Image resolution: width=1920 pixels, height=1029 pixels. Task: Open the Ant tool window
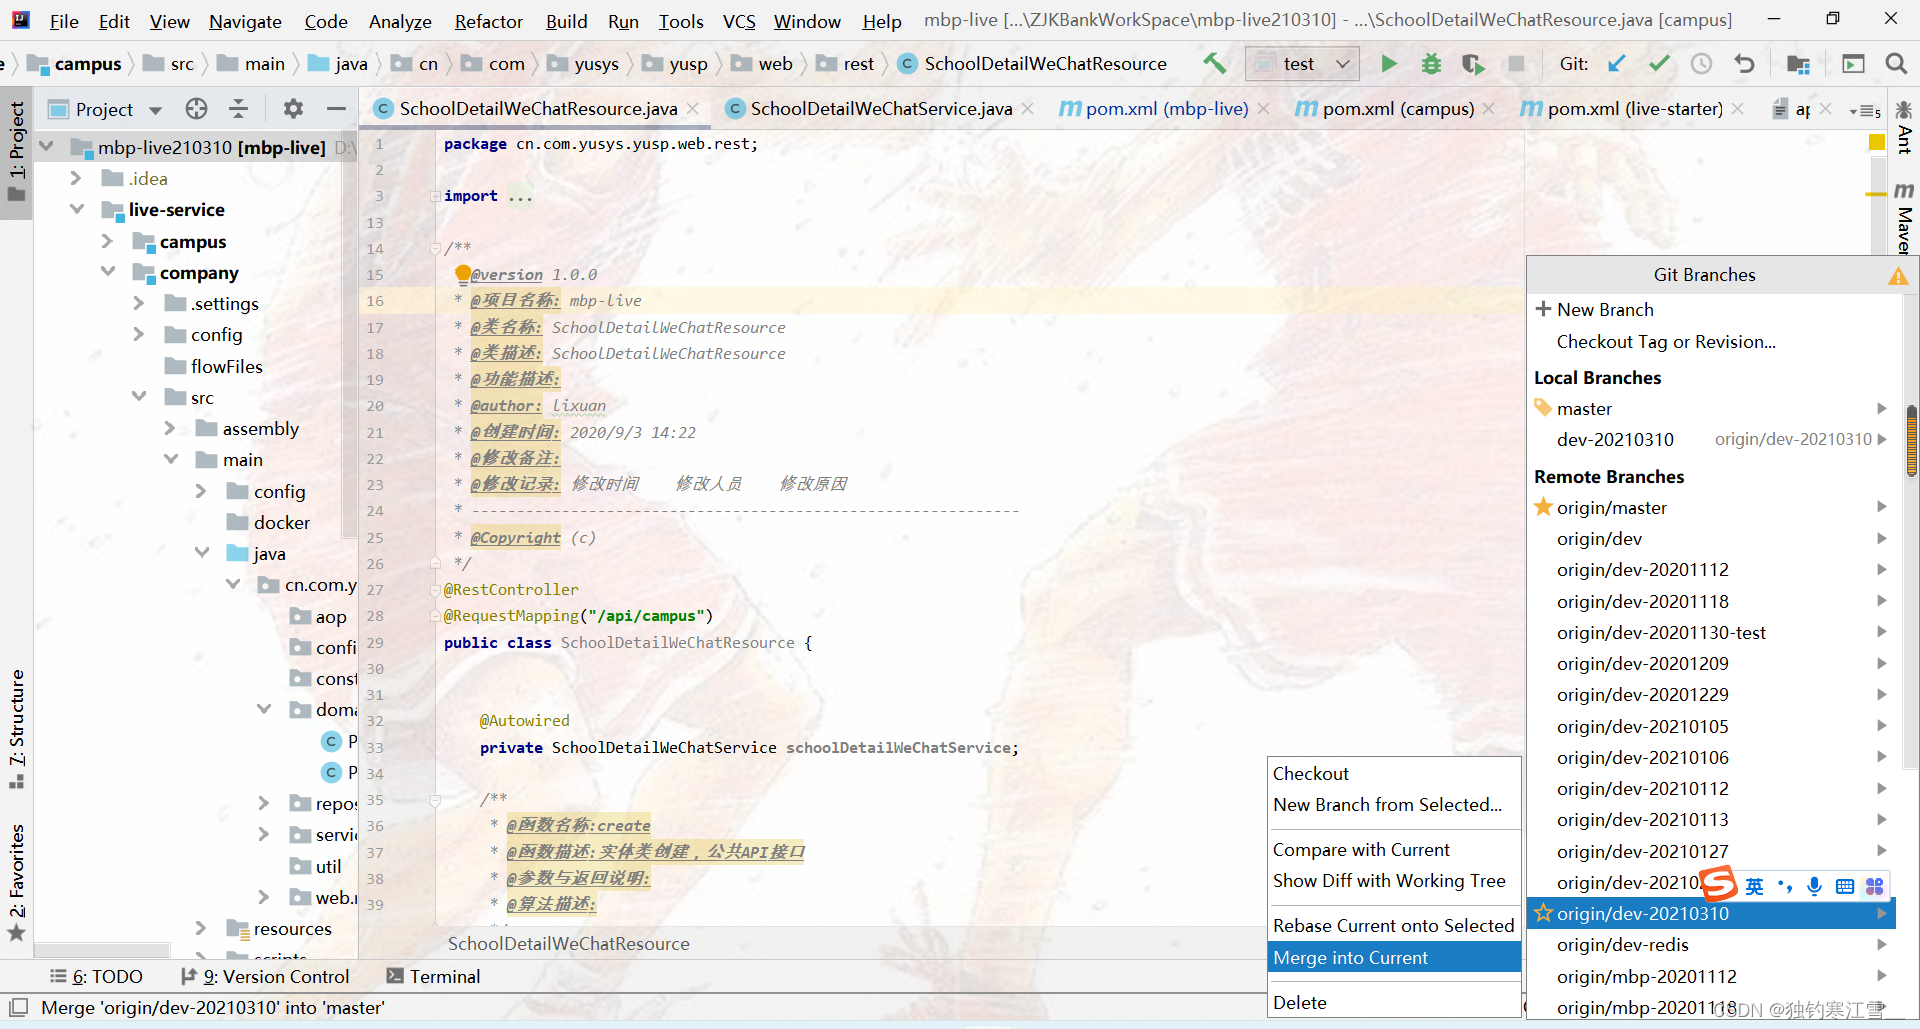point(1904,128)
